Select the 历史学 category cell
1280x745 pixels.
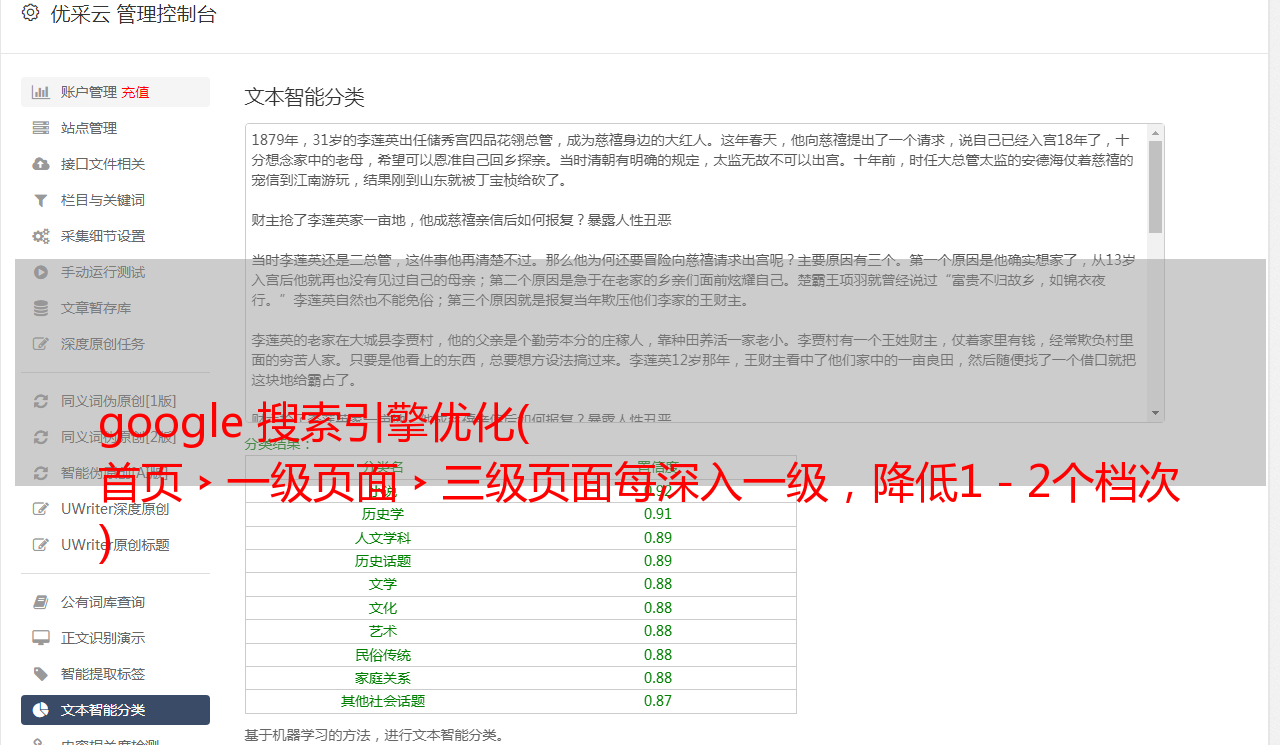pyautogui.click(x=383, y=514)
